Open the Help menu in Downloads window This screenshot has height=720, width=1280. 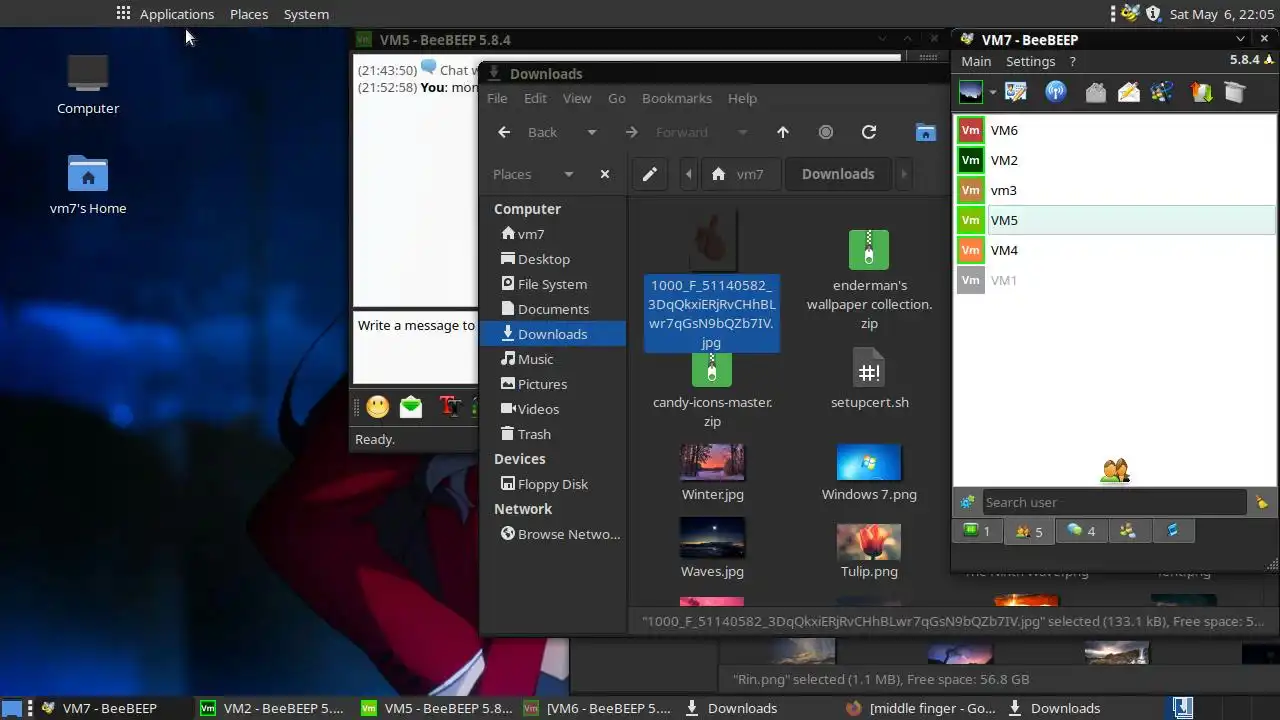click(742, 98)
